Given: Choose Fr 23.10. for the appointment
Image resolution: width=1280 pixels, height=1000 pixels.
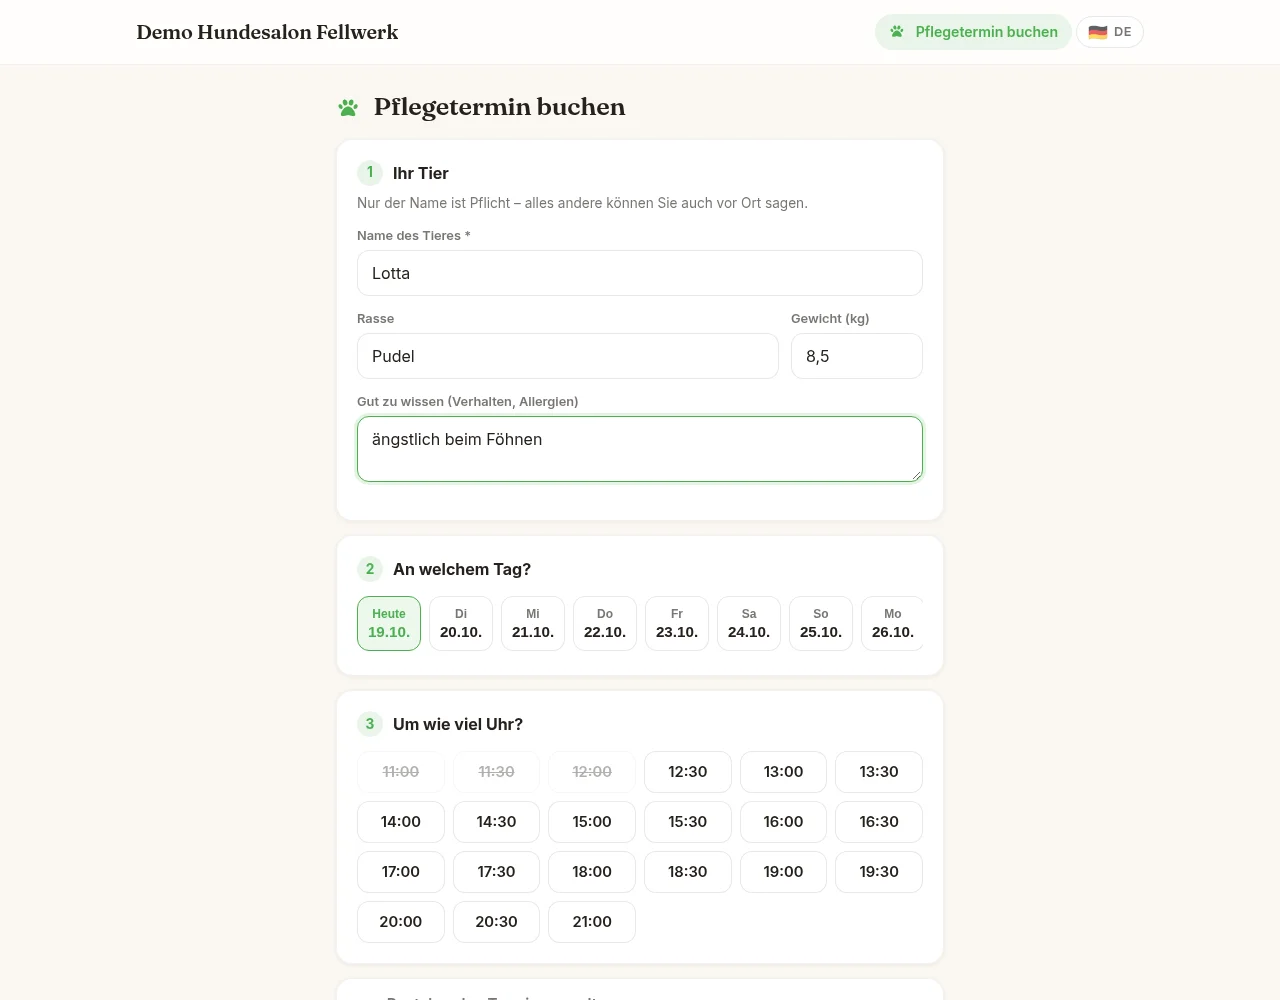Looking at the screenshot, I should [677, 624].
